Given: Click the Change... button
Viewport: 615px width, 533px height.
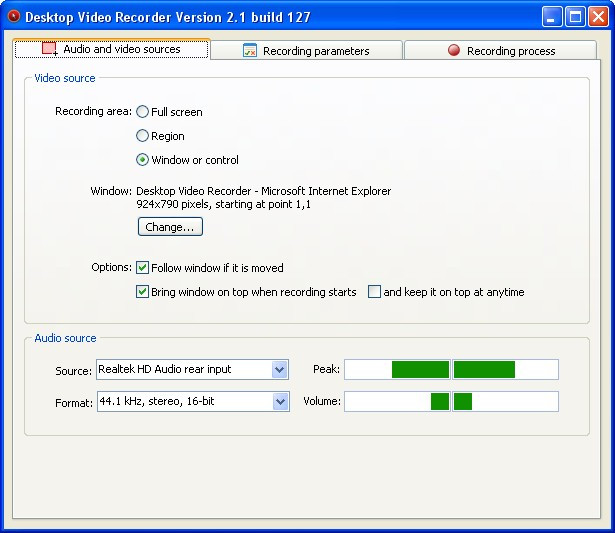Looking at the screenshot, I should coord(170,227).
